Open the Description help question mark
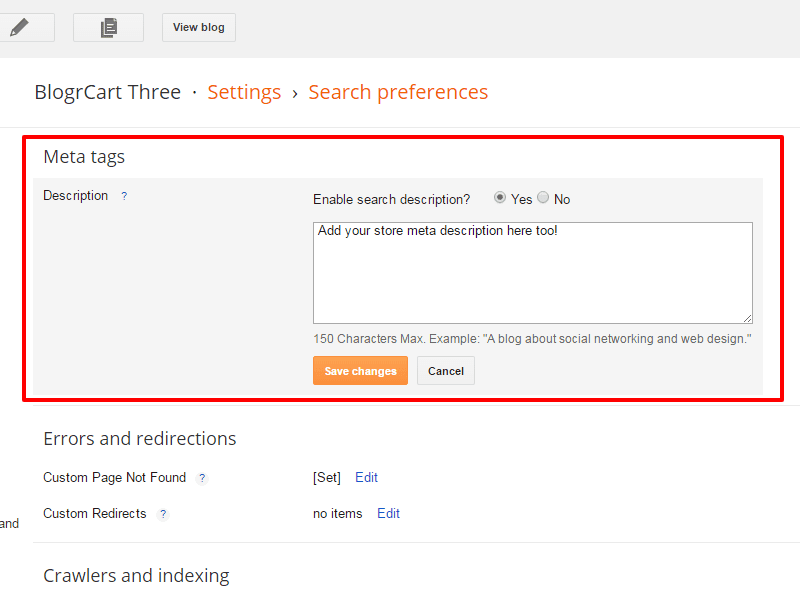This screenshot has height=600, width=800. tap(124, 196)
